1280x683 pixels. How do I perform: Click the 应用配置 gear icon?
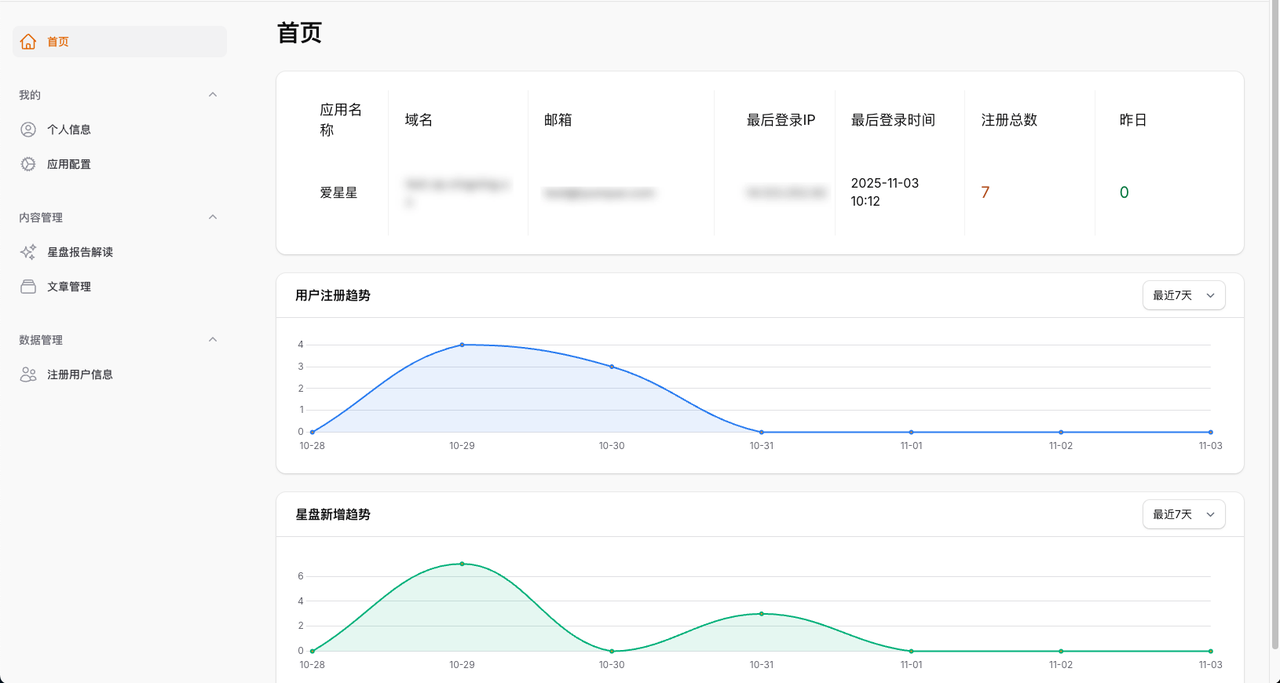pyautogui.click(x=28, y=164)
